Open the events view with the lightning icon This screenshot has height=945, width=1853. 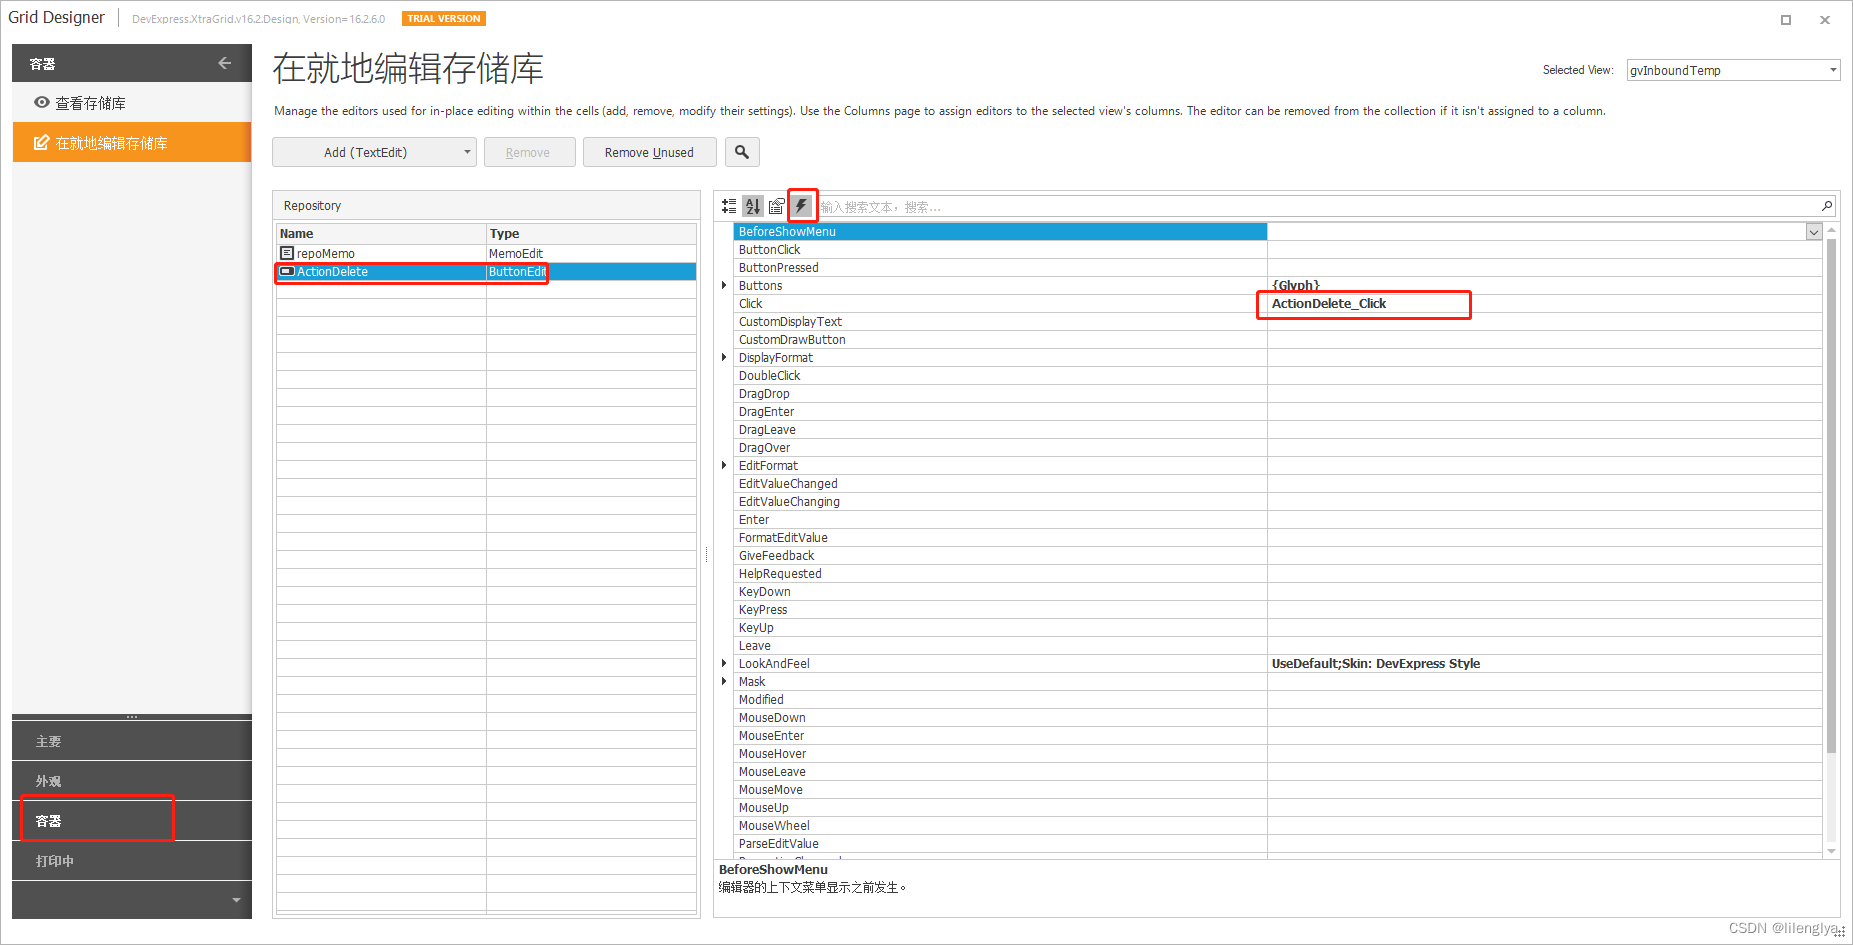coord(802,205)
